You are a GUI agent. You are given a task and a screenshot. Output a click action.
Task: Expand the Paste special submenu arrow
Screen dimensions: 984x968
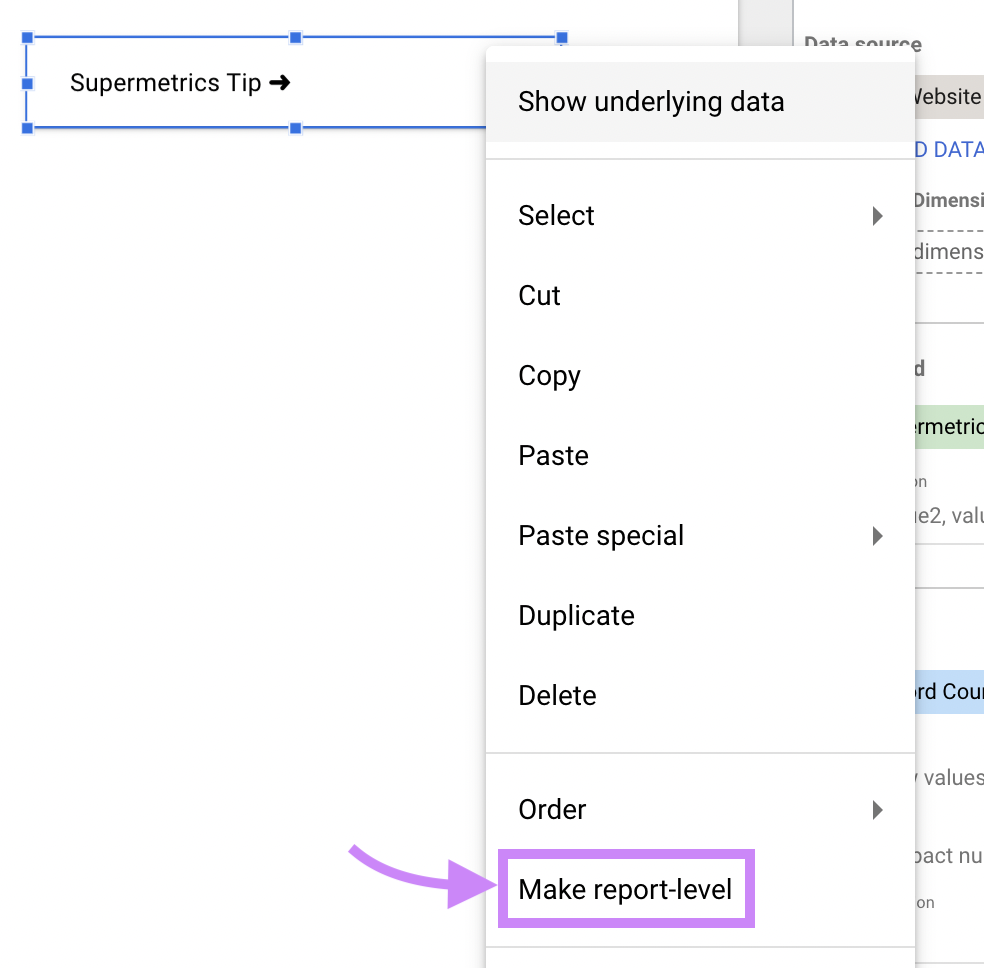[877, 536]
